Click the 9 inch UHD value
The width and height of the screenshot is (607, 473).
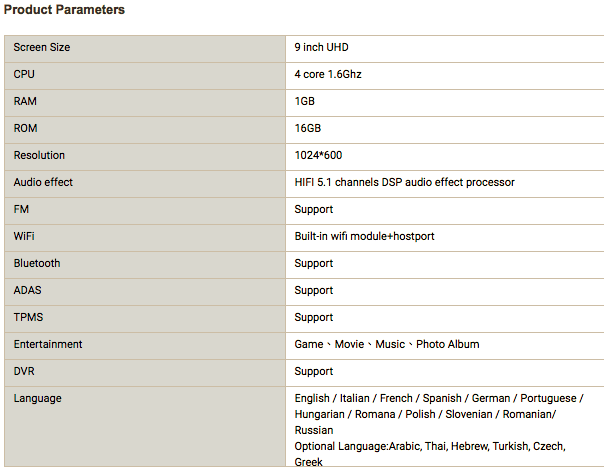tap(321, 48)
